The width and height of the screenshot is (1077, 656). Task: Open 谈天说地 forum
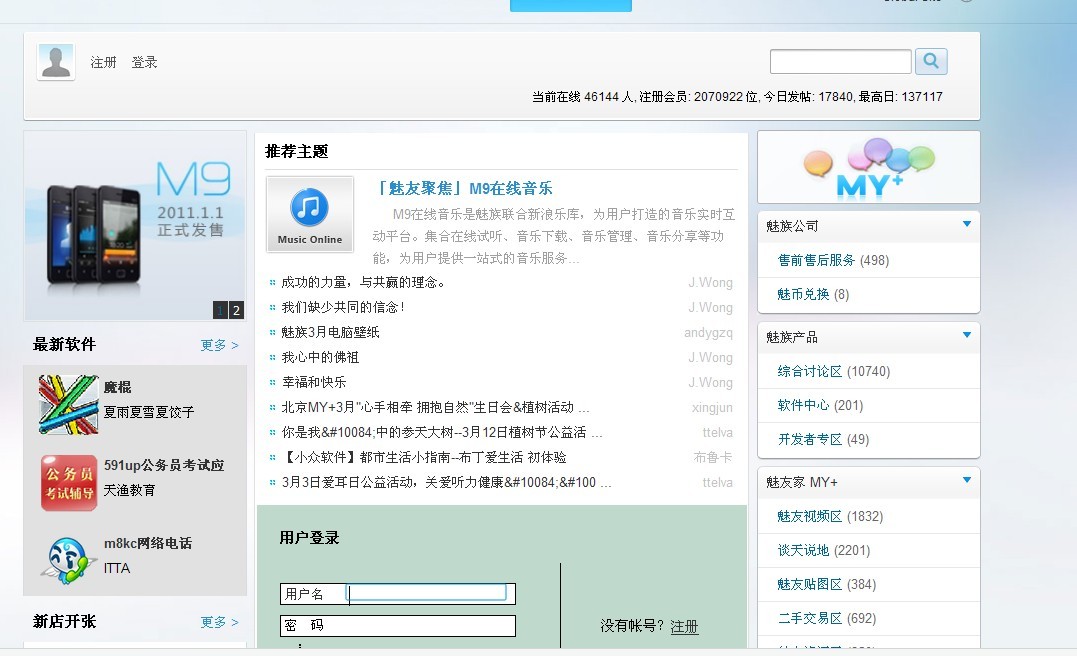pyautogui.click(x=803, y=550)
